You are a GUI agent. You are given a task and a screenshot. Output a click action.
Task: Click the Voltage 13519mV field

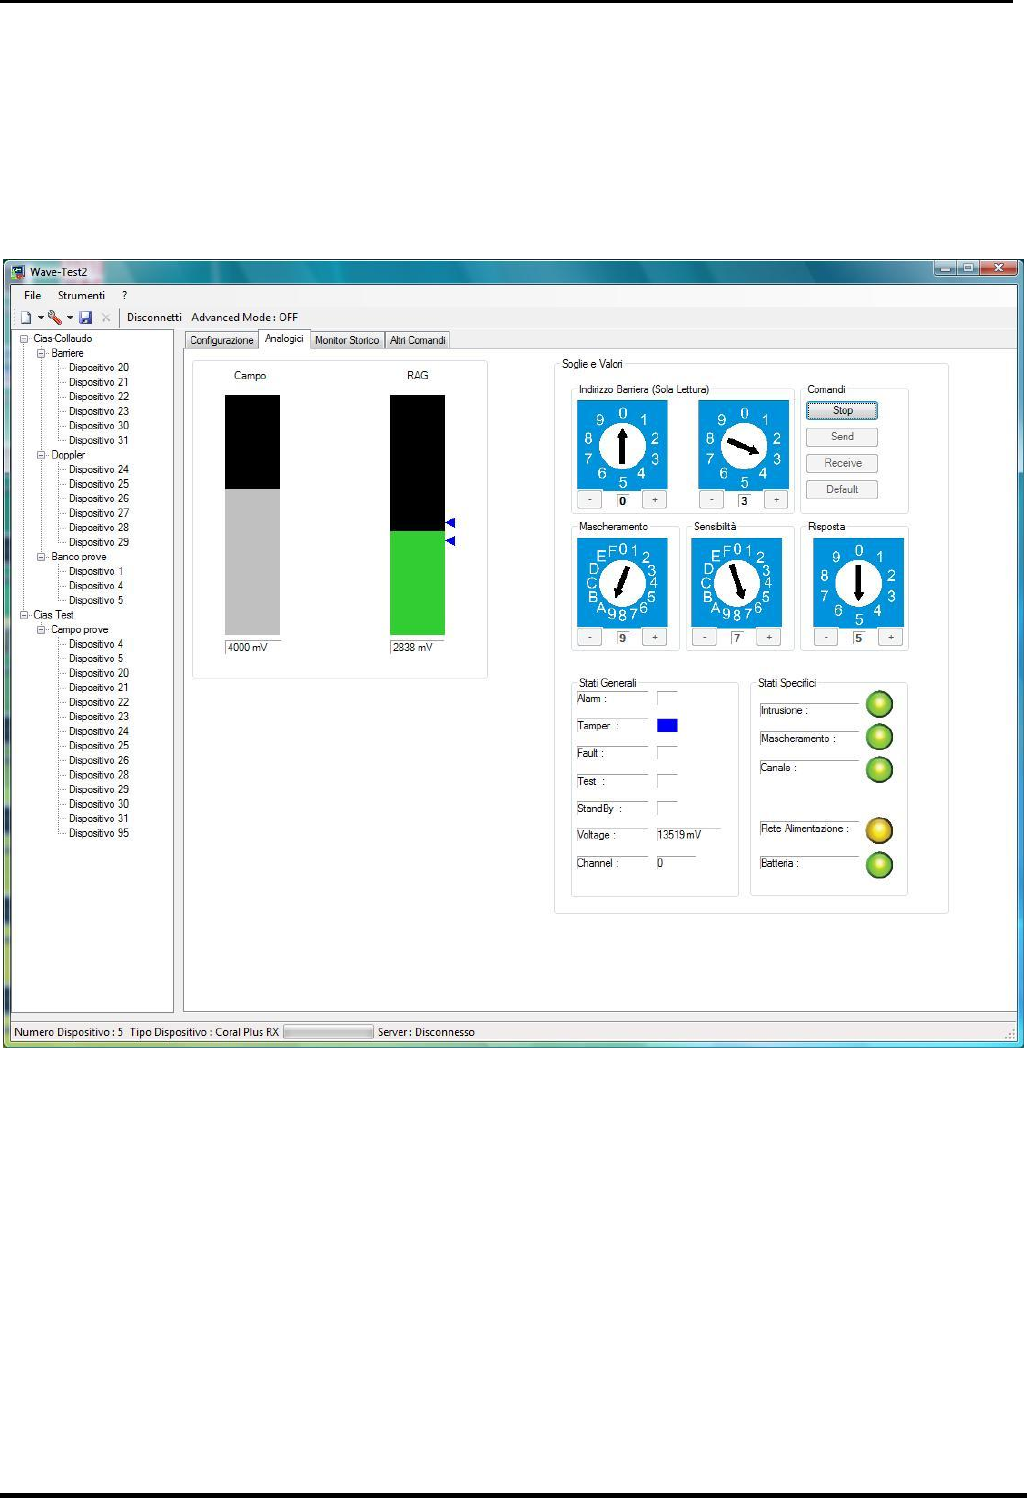click(688, 835)
